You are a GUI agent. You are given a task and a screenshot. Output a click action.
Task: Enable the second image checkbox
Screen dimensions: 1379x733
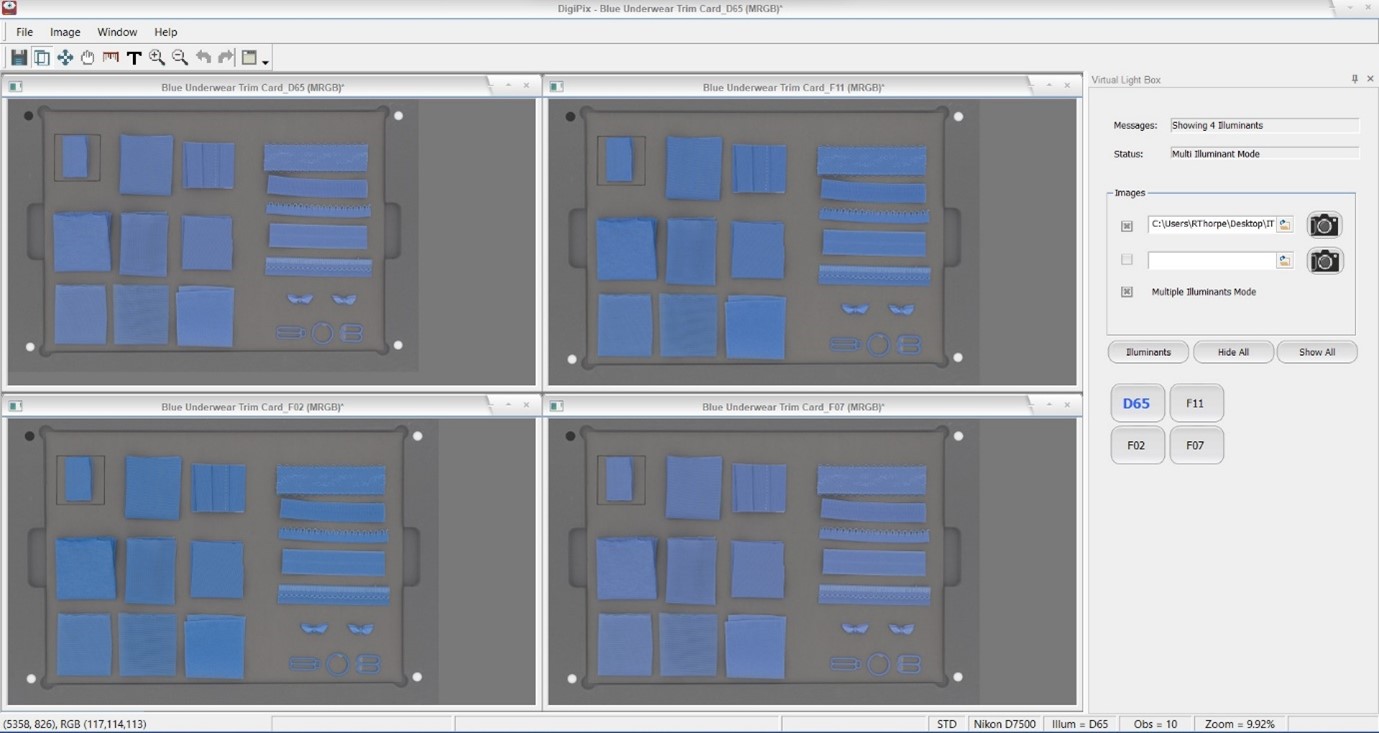1127,260
